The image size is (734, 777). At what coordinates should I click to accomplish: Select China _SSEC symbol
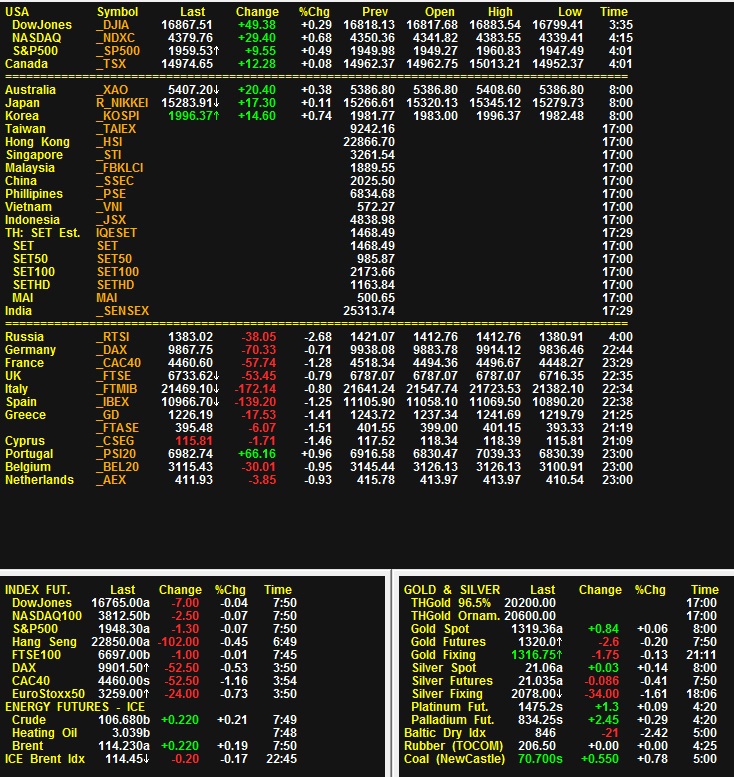click(x=115, y=180)
